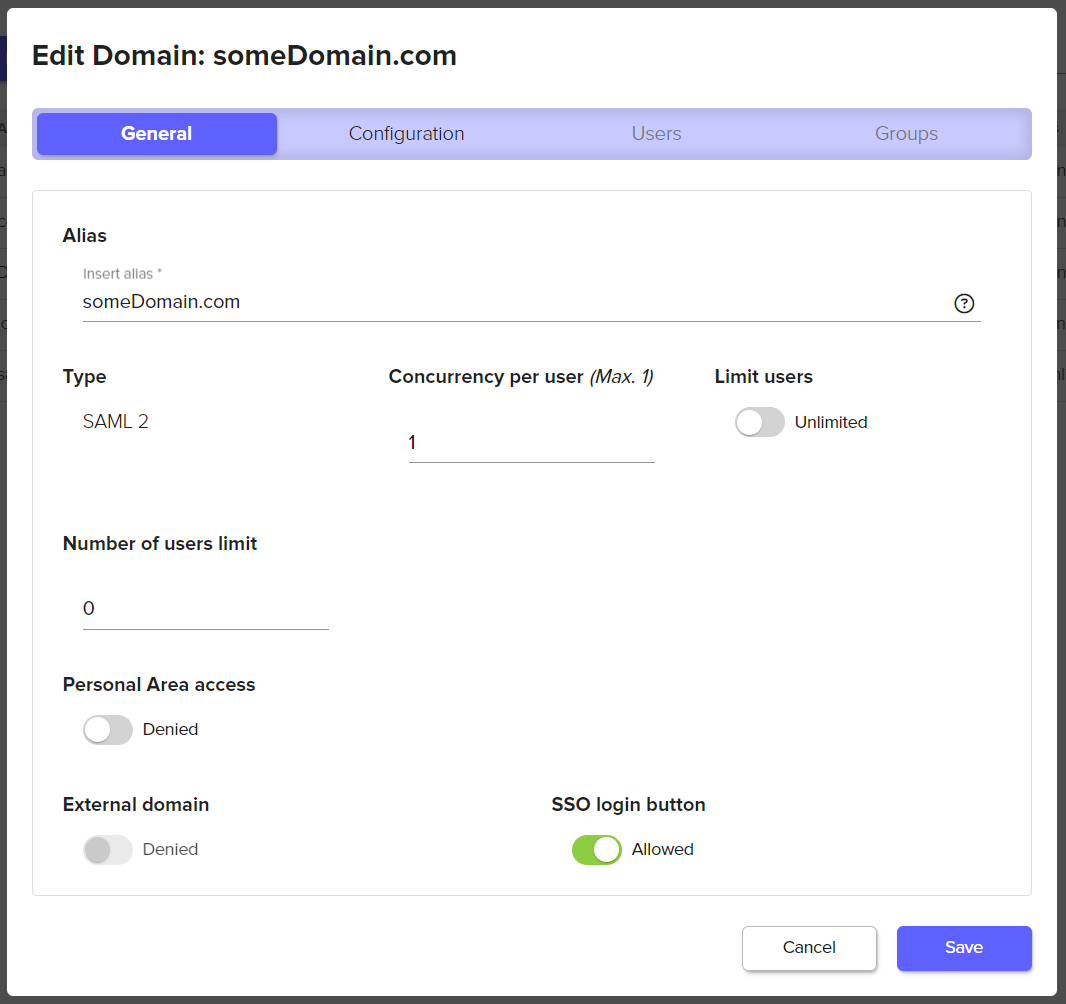Image resolution: width=1066 pixels, height=1004 pixels.
Task: Click the alias help question mark icon
Action: point(964,304)
